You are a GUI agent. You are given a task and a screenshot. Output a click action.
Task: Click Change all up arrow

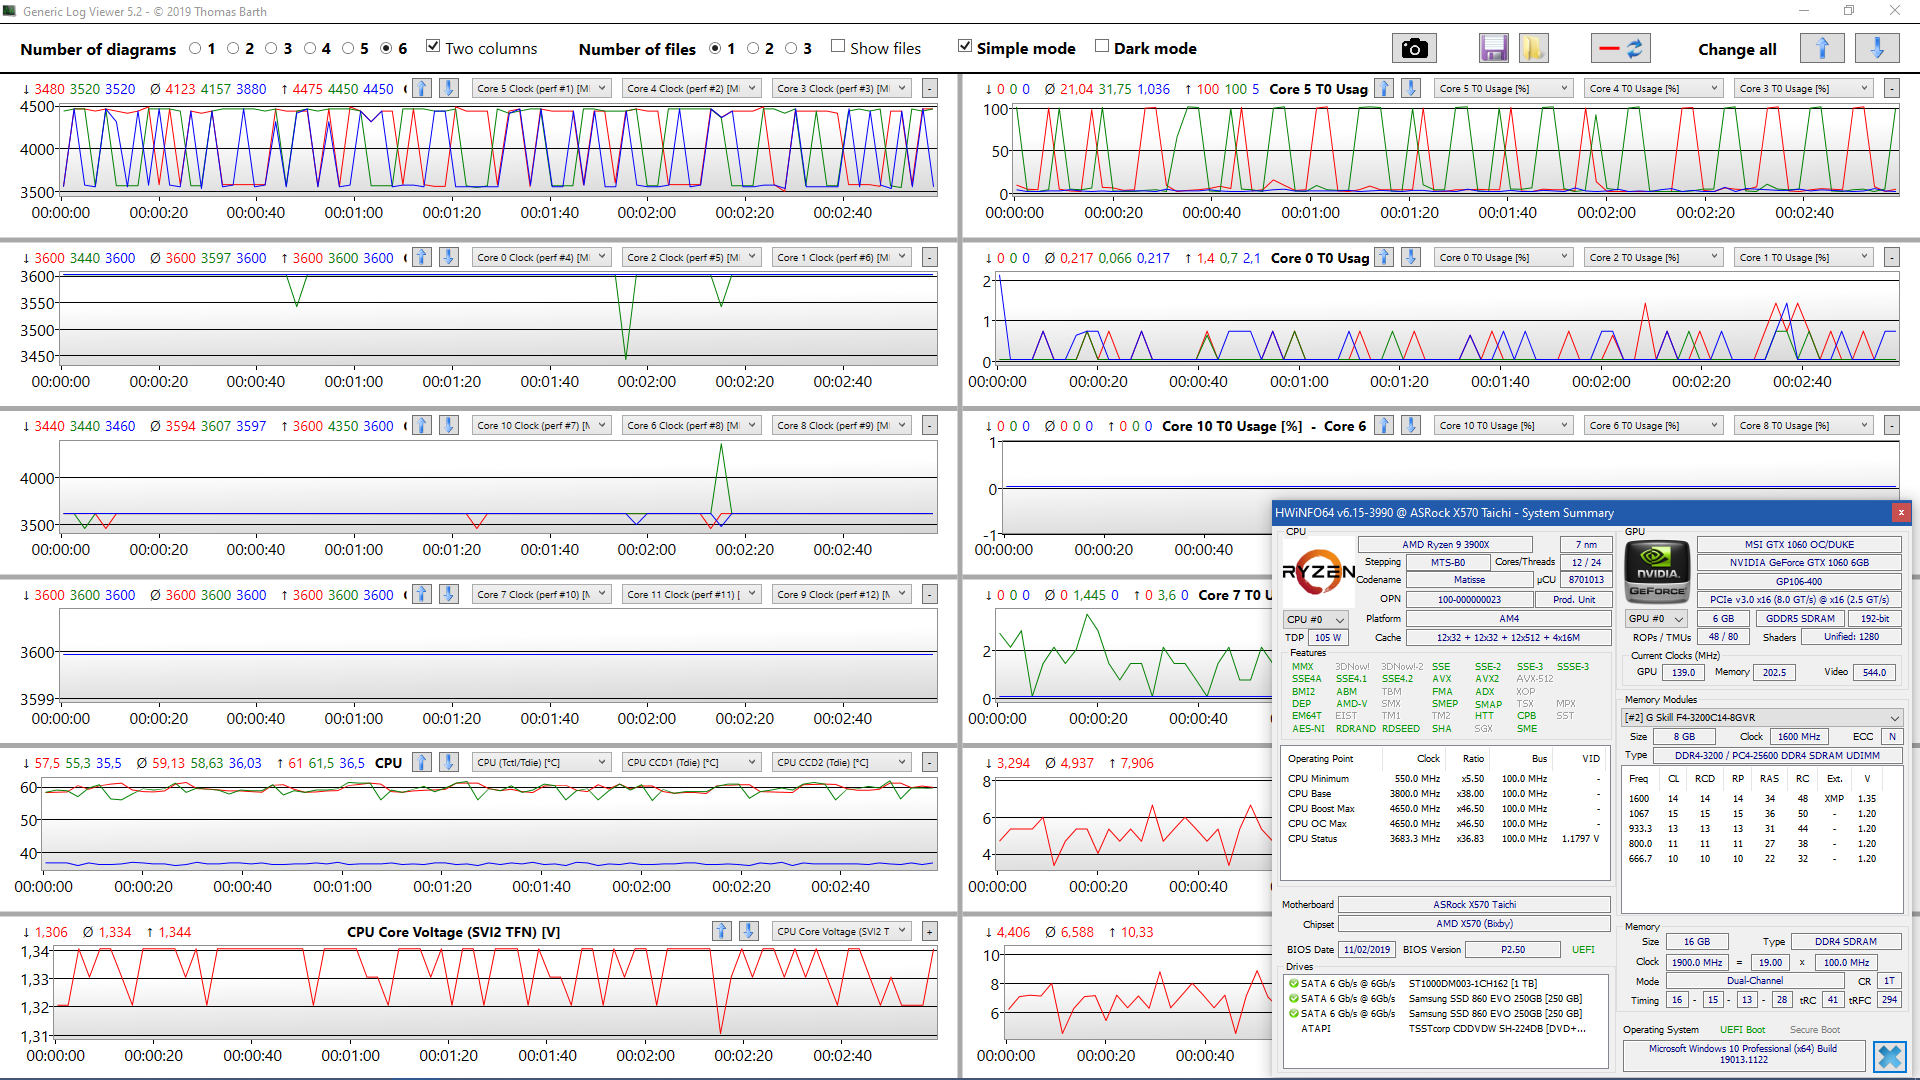click(x=1821, y=48)
